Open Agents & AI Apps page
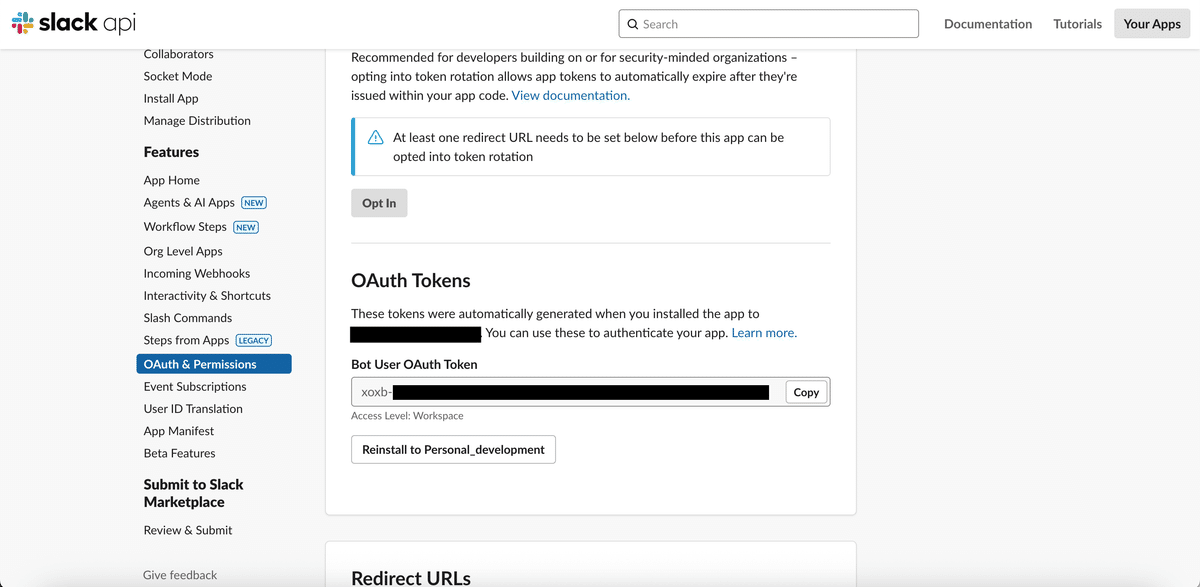Screen dimensions: 1200x587 (x=189, y=202)
